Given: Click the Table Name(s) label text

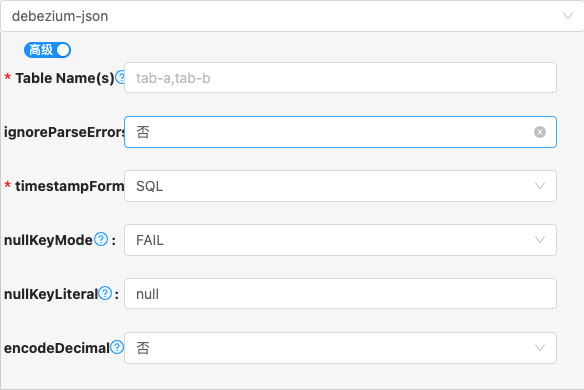Looking at the screenshot, I should point(65,78).
